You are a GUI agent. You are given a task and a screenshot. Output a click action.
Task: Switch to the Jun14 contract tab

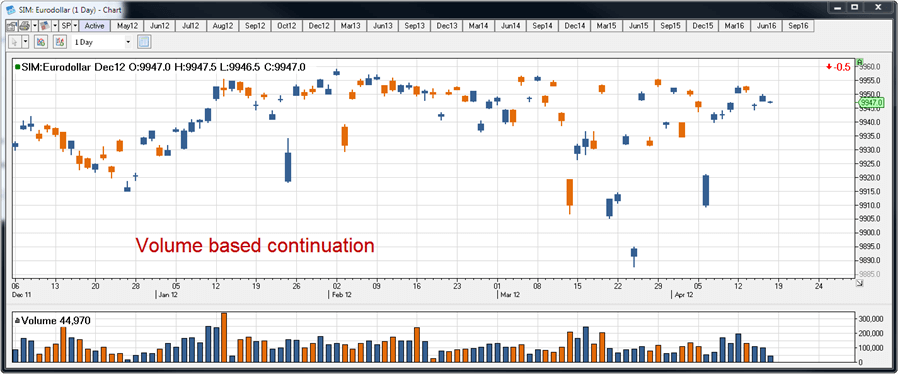click(510, 26)
